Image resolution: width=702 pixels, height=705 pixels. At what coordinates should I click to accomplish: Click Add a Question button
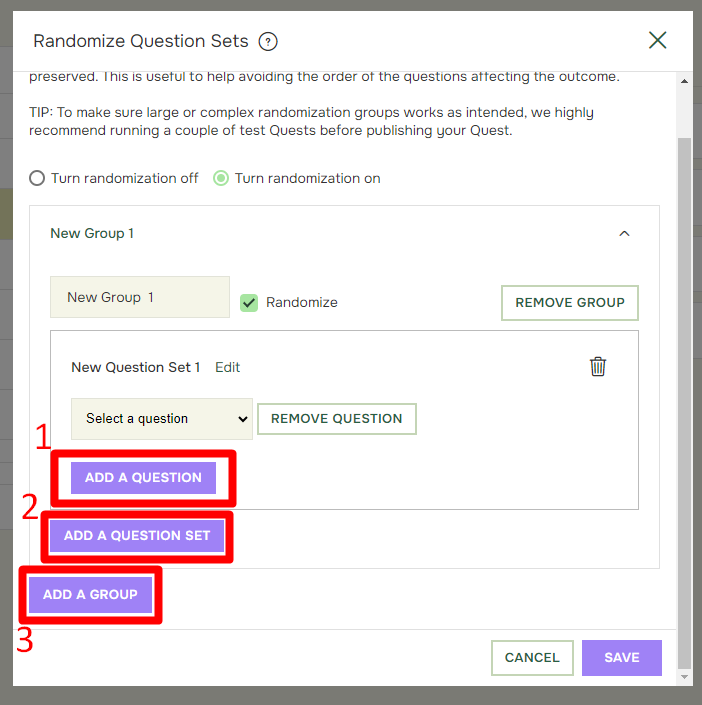(x=143, y=477)
